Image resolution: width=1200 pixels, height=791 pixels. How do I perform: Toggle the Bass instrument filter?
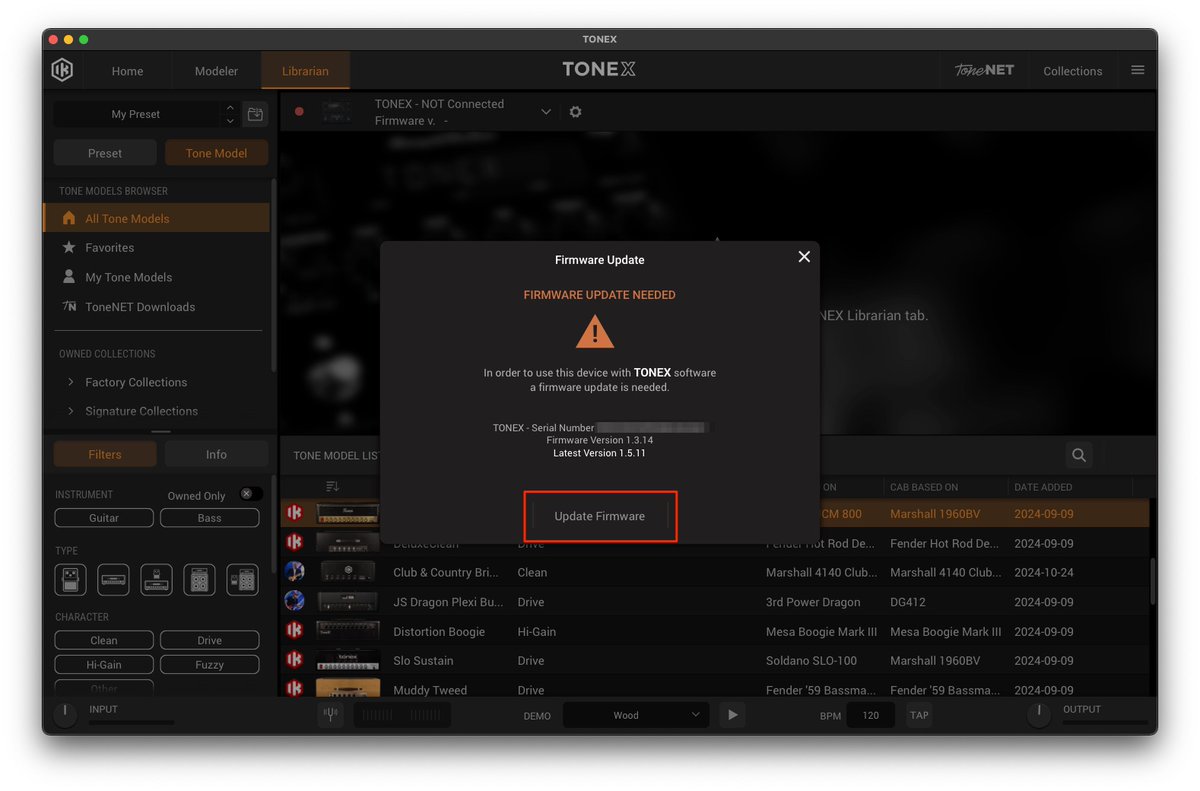click(x=210, y=518)
